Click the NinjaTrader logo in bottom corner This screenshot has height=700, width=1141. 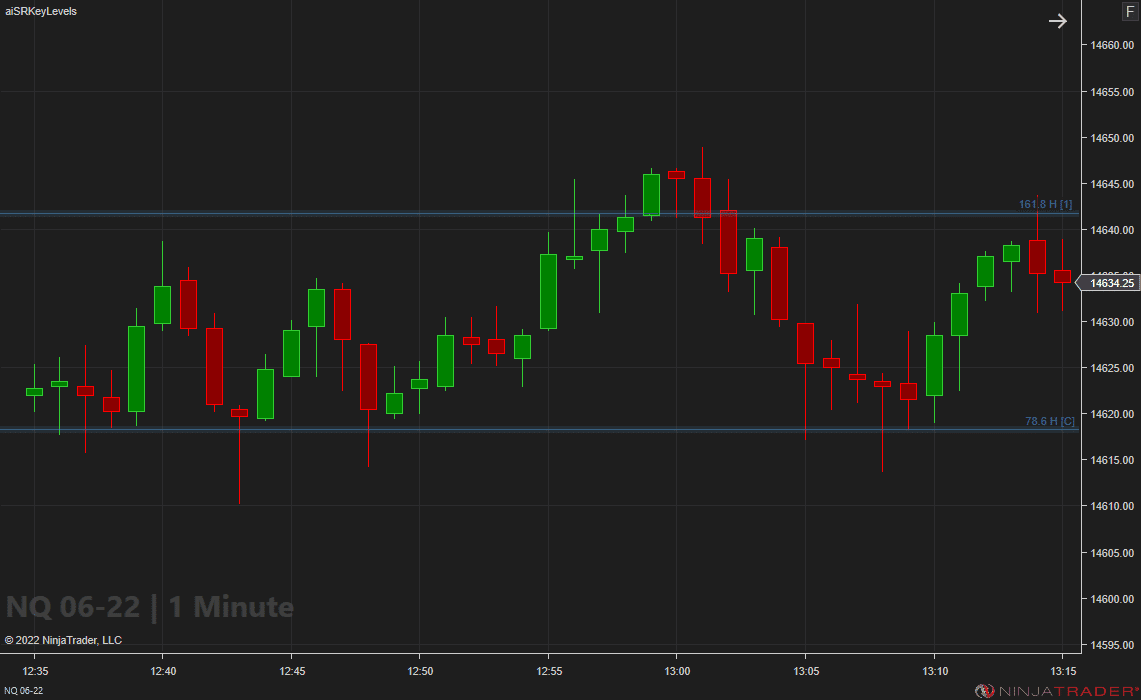pos(1056,691)
